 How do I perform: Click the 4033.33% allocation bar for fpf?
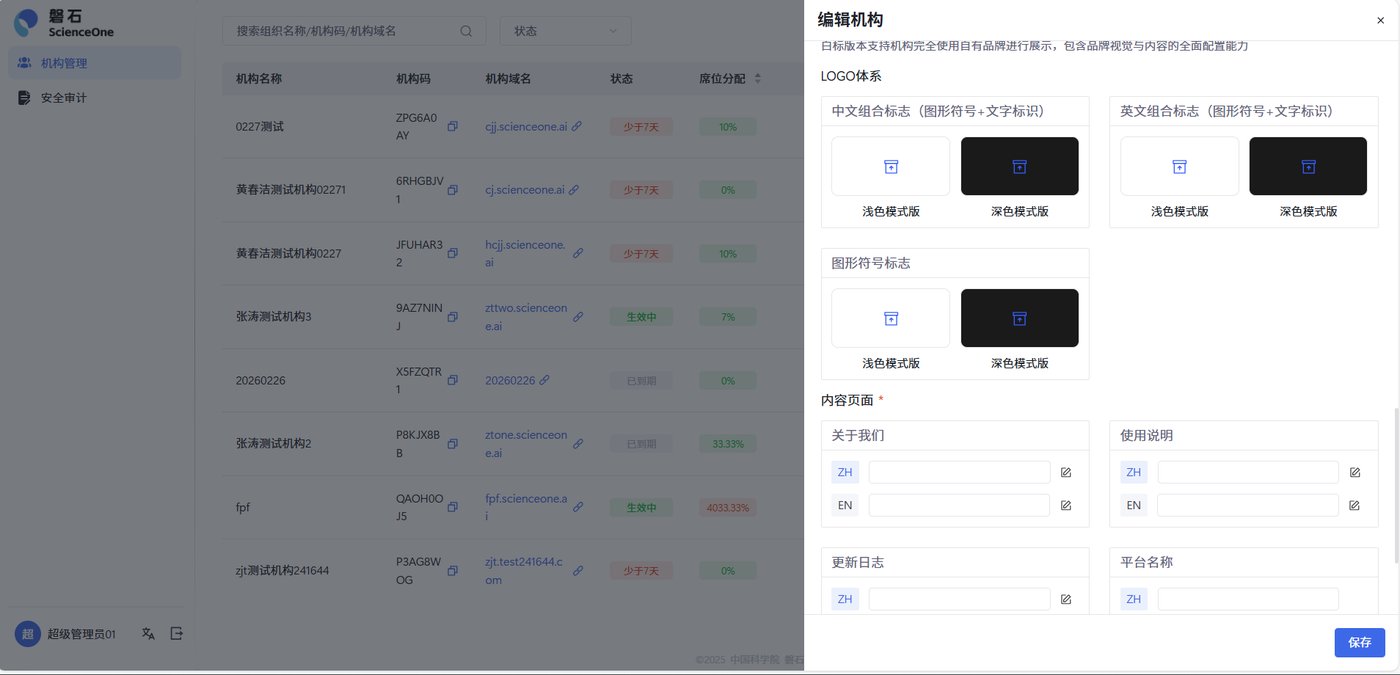(727, 507)
